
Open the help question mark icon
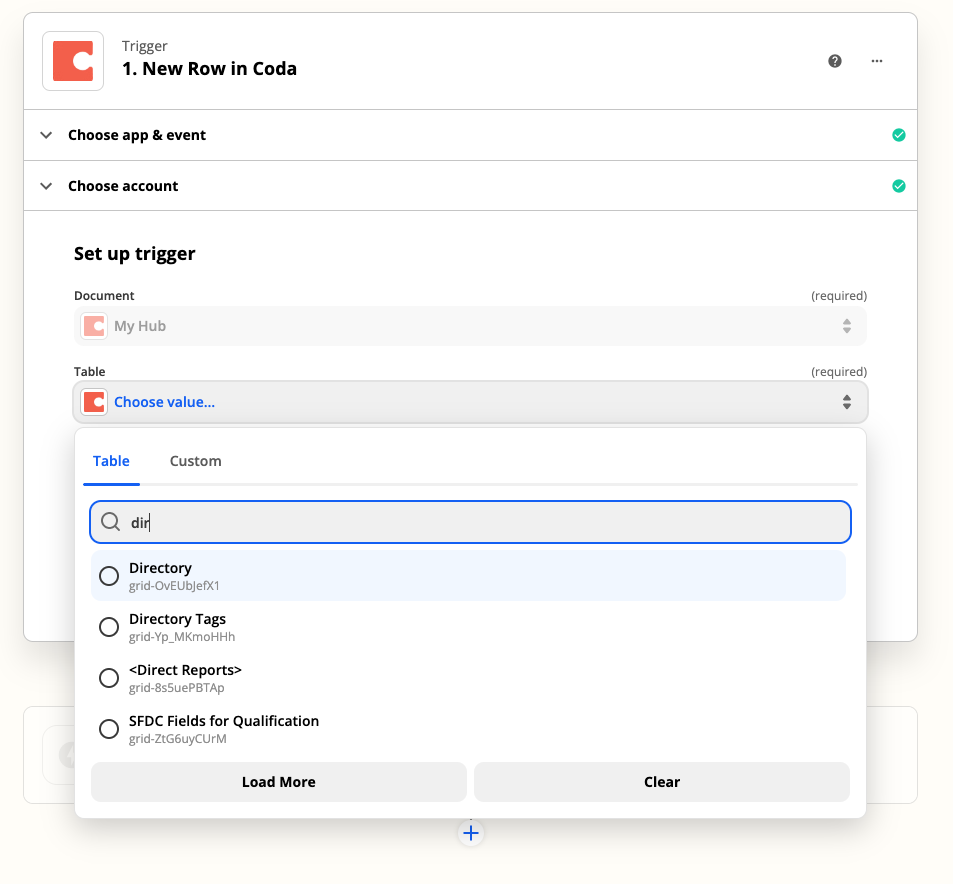coord(835,61)
